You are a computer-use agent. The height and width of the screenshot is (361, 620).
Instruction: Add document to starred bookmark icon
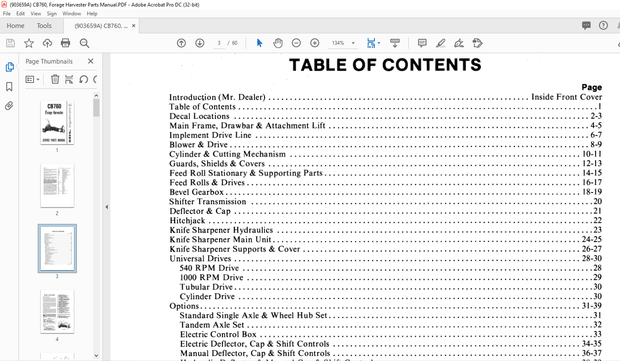point(29,43)
